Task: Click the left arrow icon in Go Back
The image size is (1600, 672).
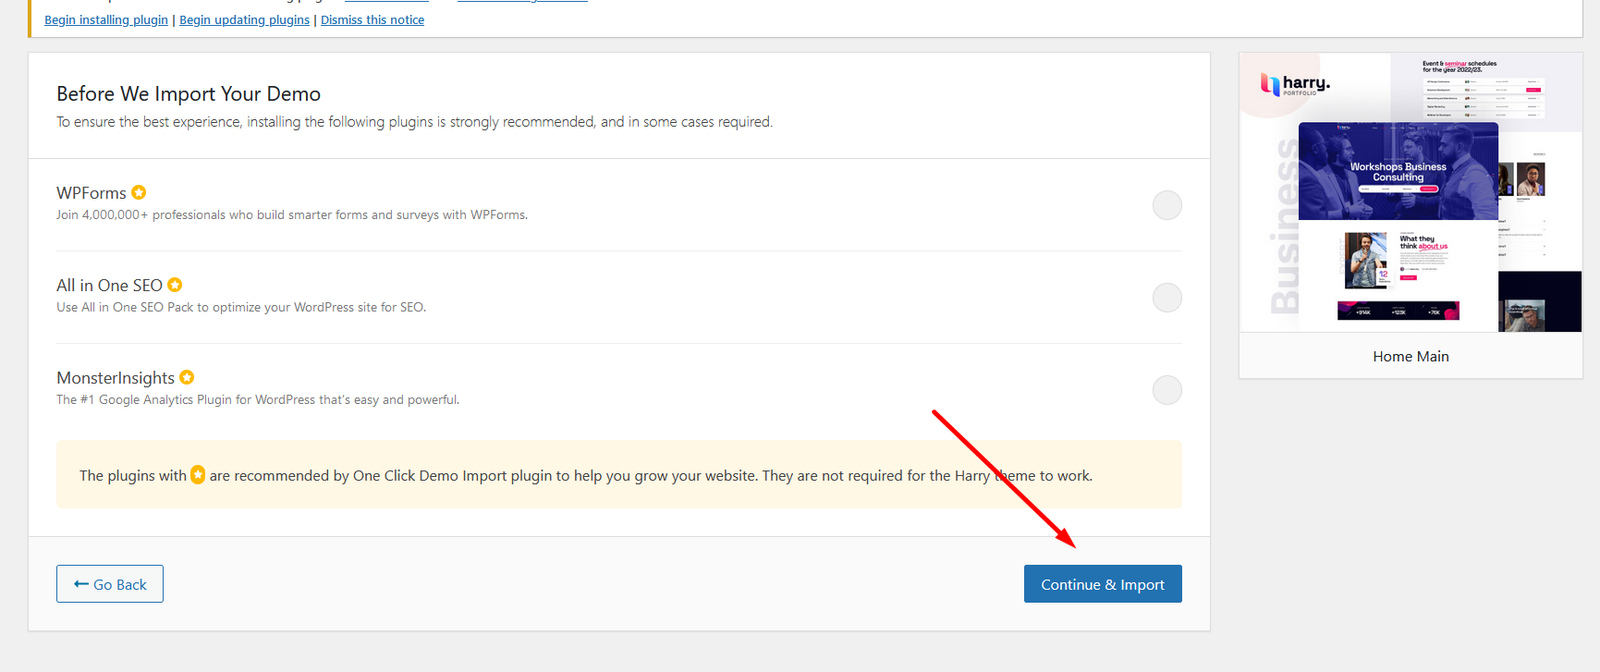Action: point(81,584)
